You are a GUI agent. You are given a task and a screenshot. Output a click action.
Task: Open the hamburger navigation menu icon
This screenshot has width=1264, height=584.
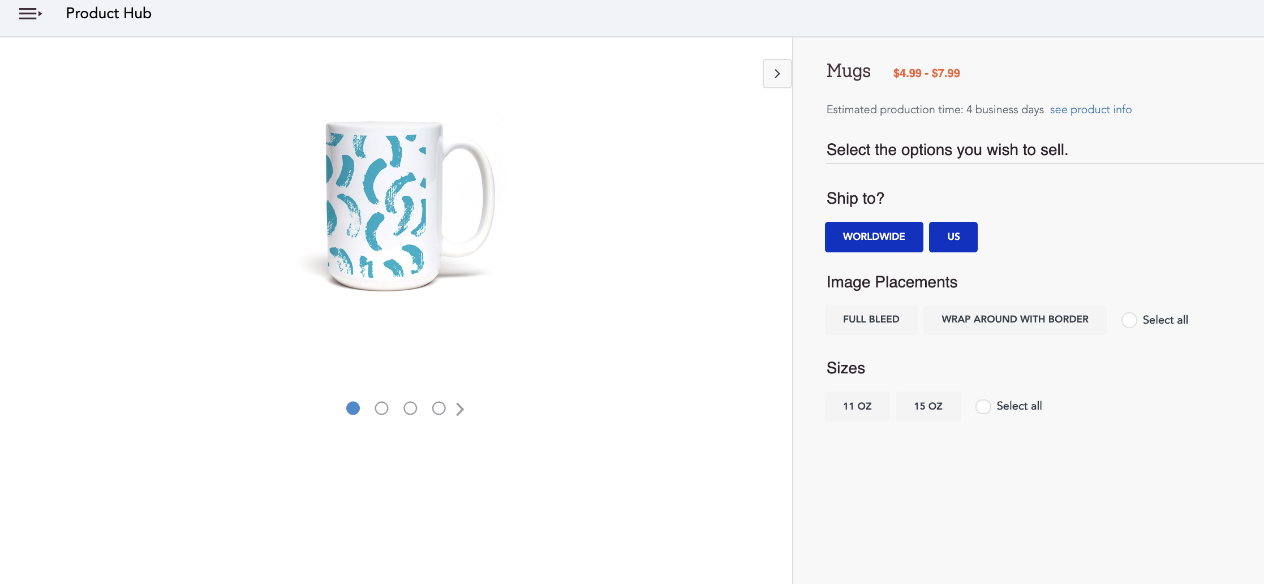pyautogui.click(x=30, y=14)
